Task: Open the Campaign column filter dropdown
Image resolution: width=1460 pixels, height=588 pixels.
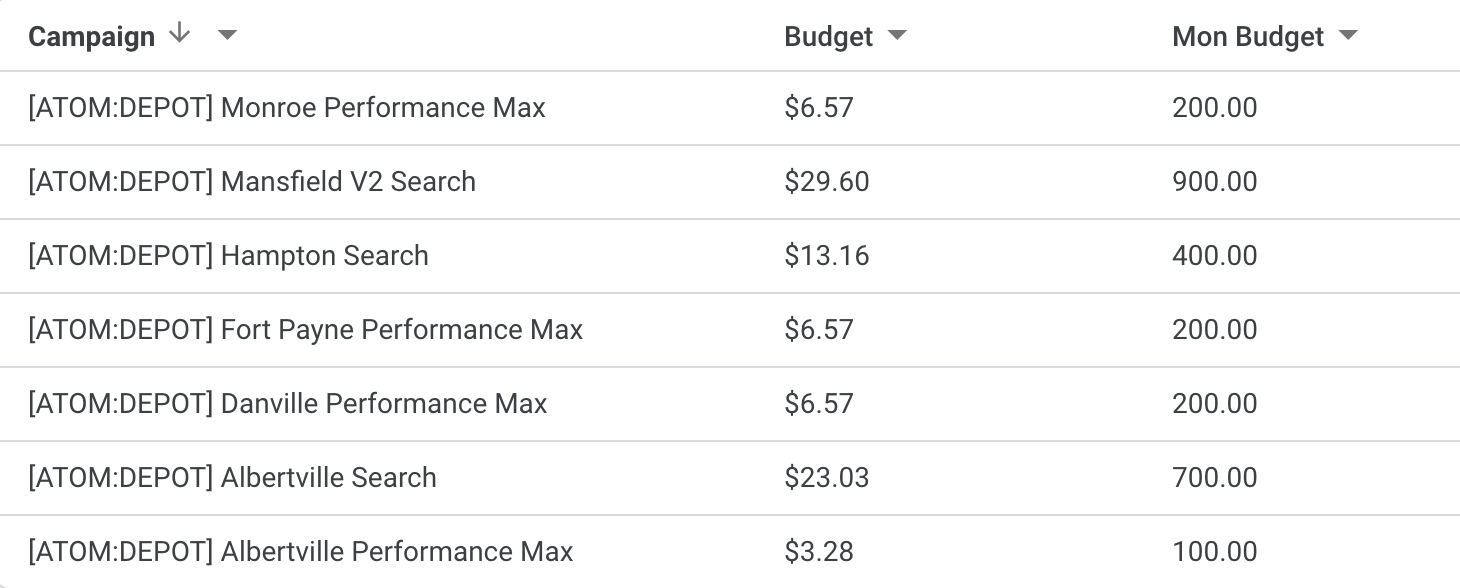Action: 228,36
